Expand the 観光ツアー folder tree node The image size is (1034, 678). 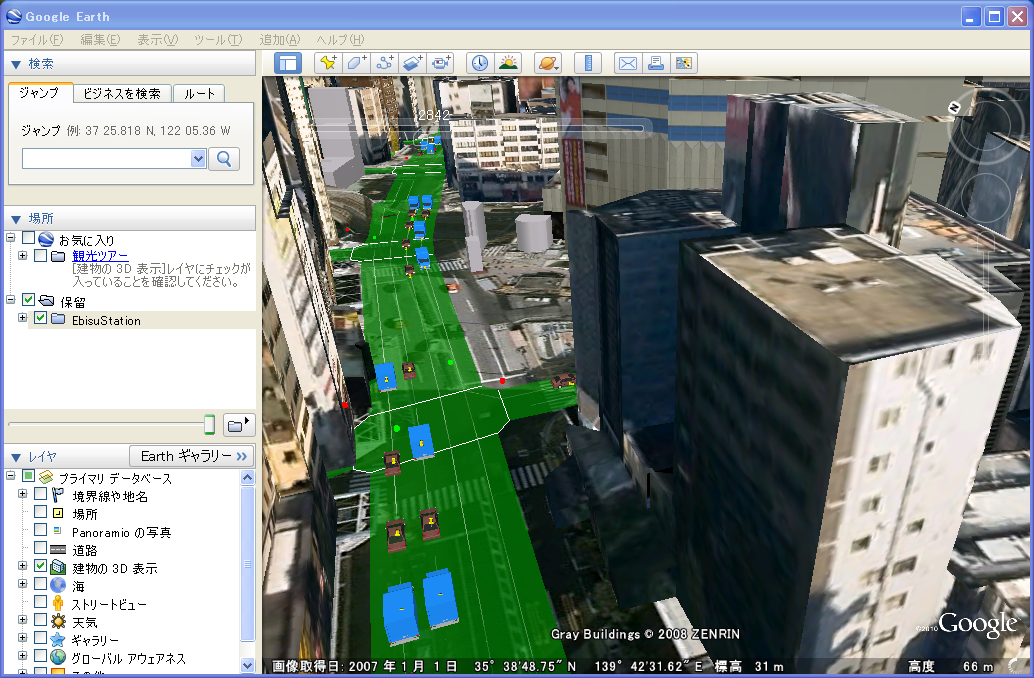[22, 255]
